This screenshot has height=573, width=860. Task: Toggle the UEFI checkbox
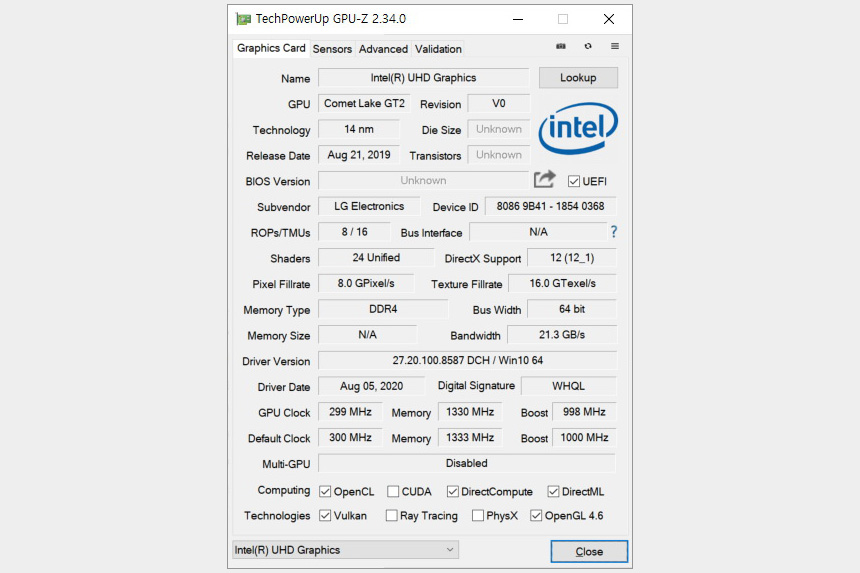tap(574, 181)
